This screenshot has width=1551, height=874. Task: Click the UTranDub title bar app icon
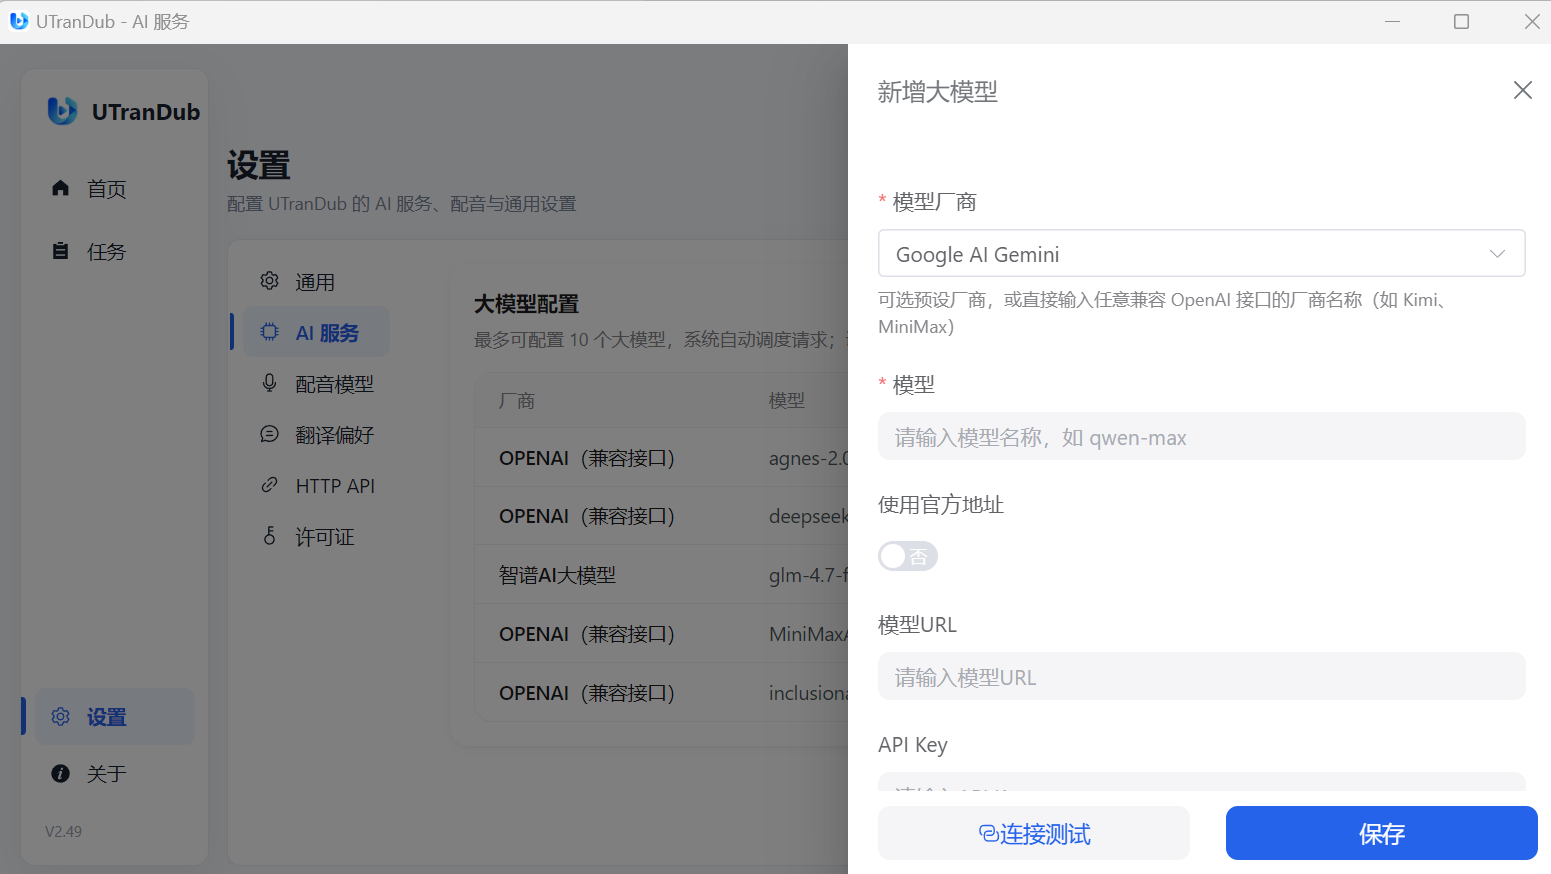pos(19,21)
